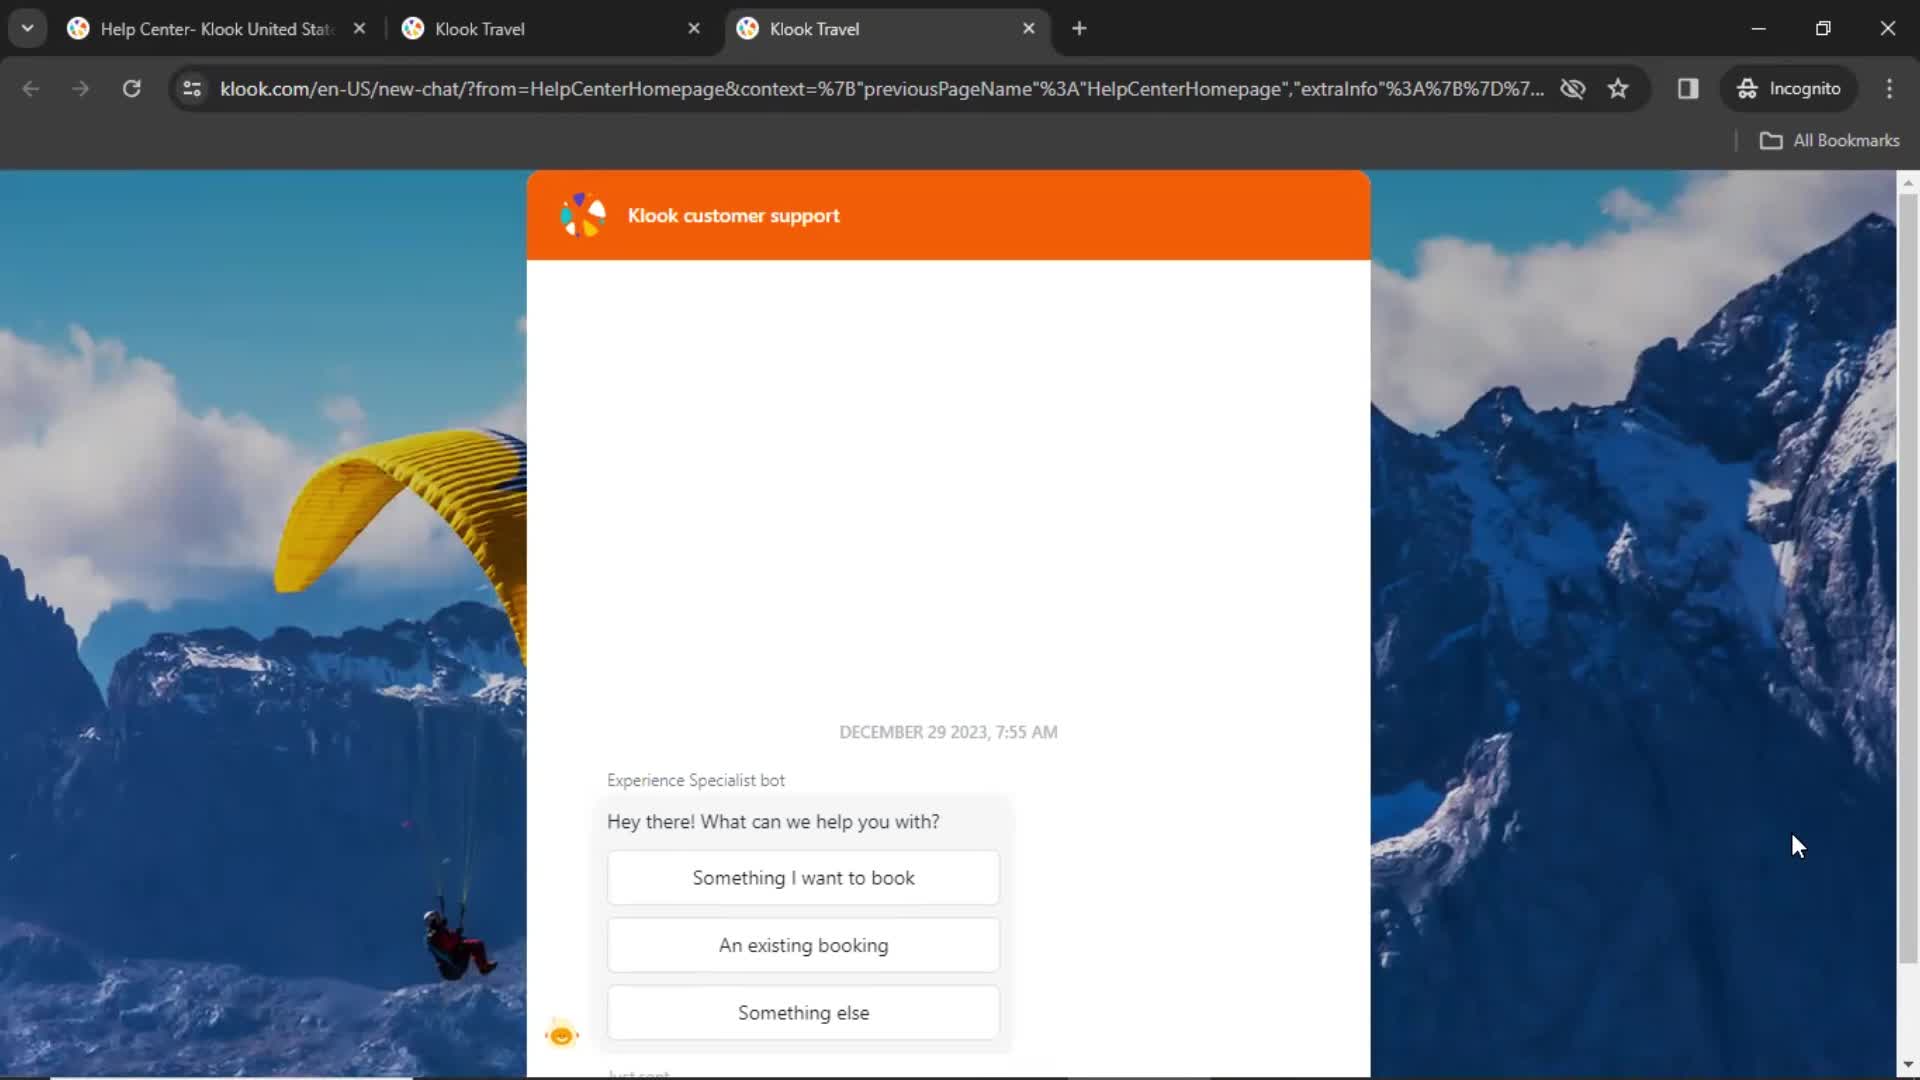Screen dimensions: 1920x1080
Task: Close the middle Klook Travel tab
Action: [x=694, y=29]
